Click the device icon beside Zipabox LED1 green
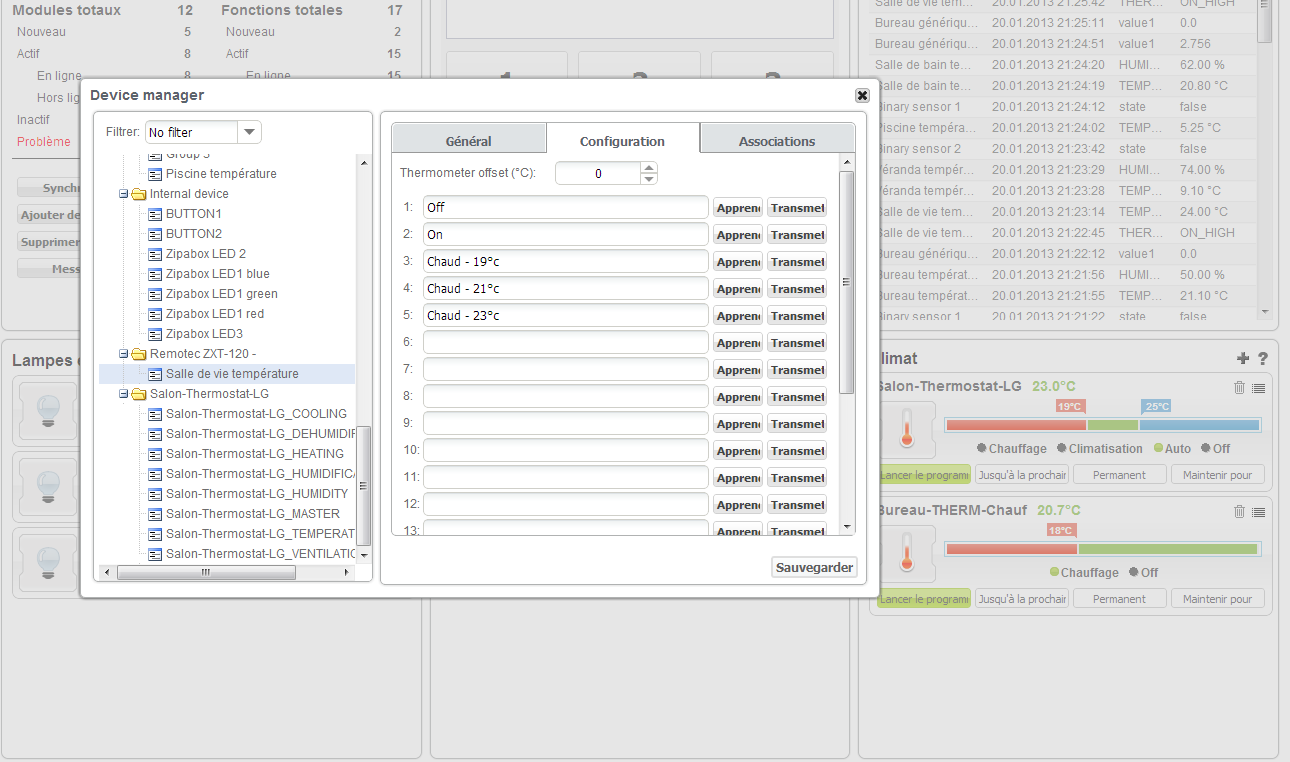1290x762 pixels. click(x=155, y=294)
